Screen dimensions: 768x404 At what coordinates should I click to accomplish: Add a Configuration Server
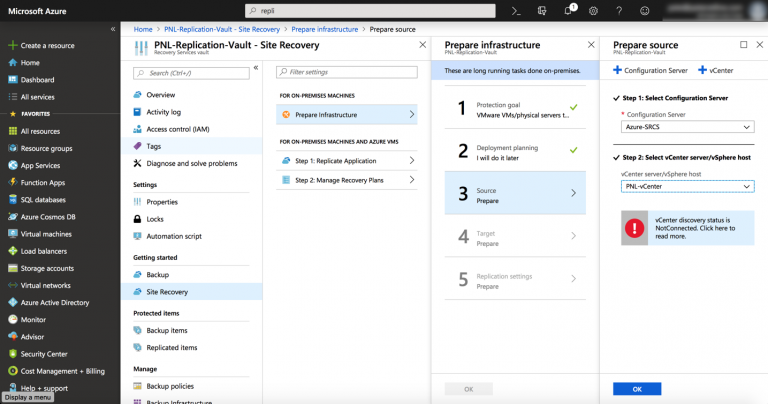[x=650, y=71]
